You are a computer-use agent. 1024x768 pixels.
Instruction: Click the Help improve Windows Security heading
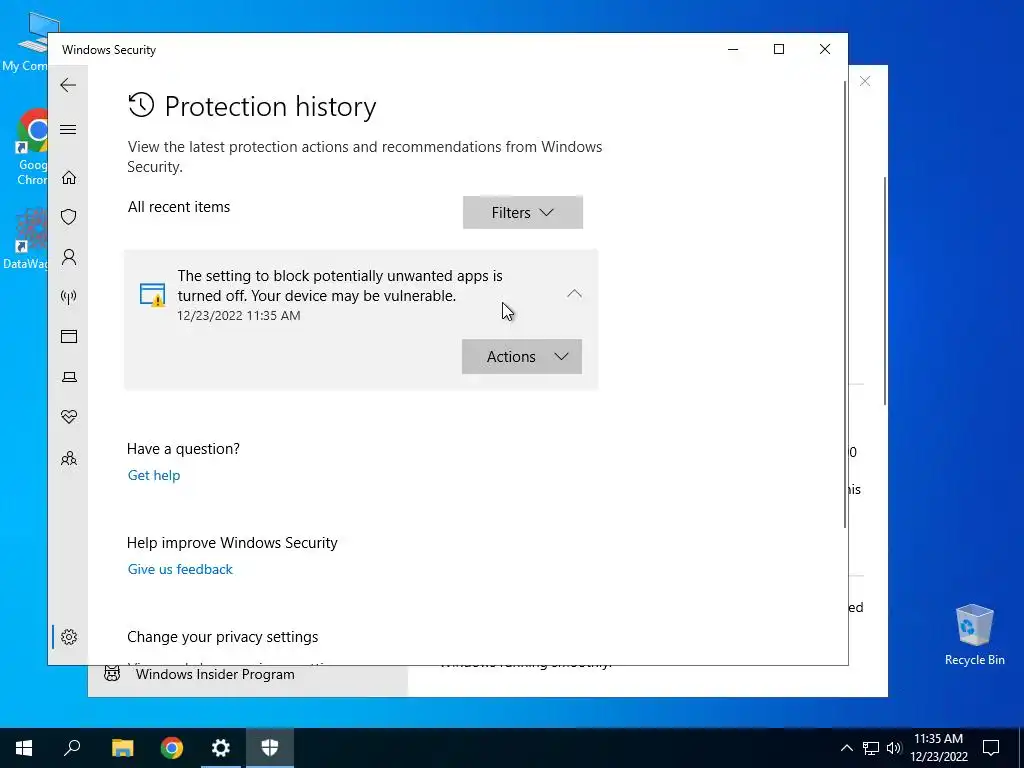[232, 543]
